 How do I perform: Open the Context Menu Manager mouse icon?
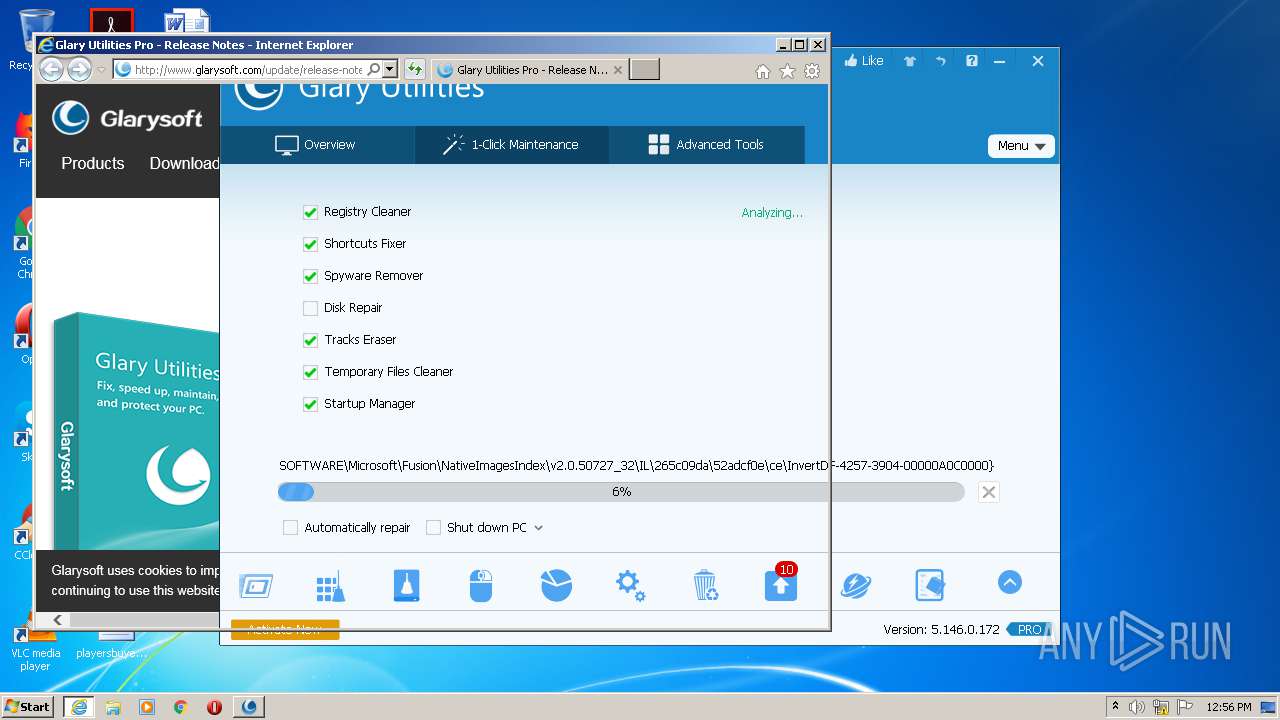point(481,586)
